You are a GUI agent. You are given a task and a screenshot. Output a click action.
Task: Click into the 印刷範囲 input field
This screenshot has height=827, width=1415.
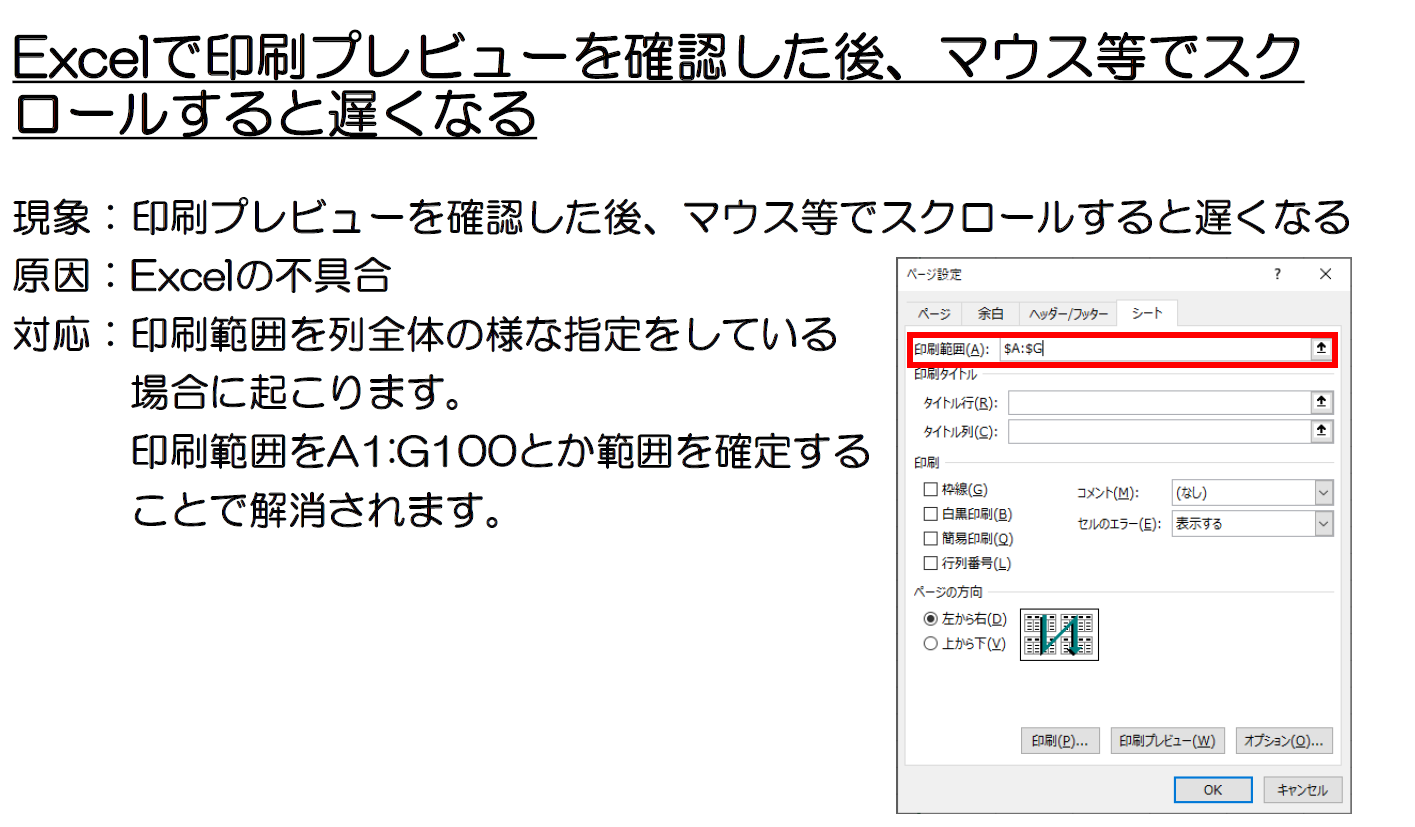tap(1154, 349)
